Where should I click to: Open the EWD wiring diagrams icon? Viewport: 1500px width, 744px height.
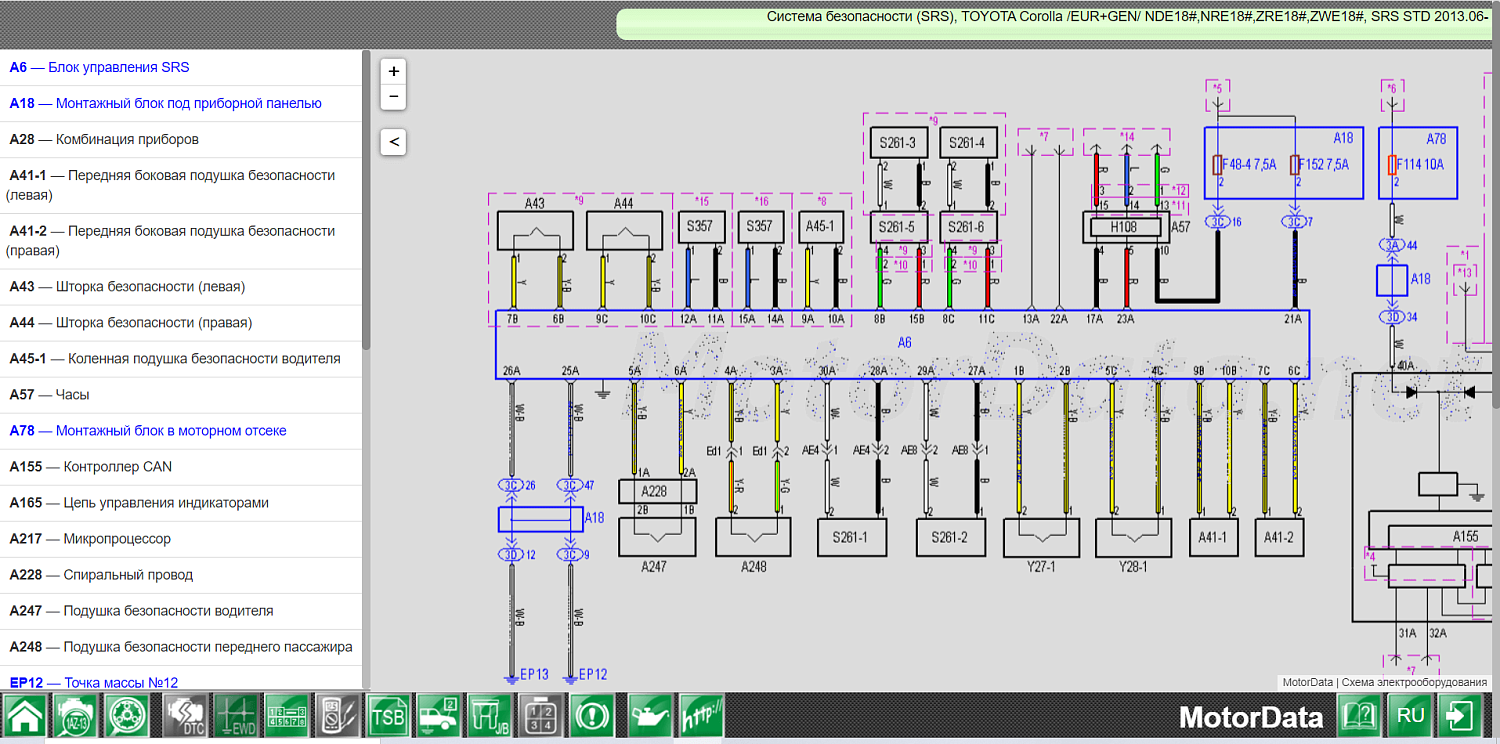[236, 716]
